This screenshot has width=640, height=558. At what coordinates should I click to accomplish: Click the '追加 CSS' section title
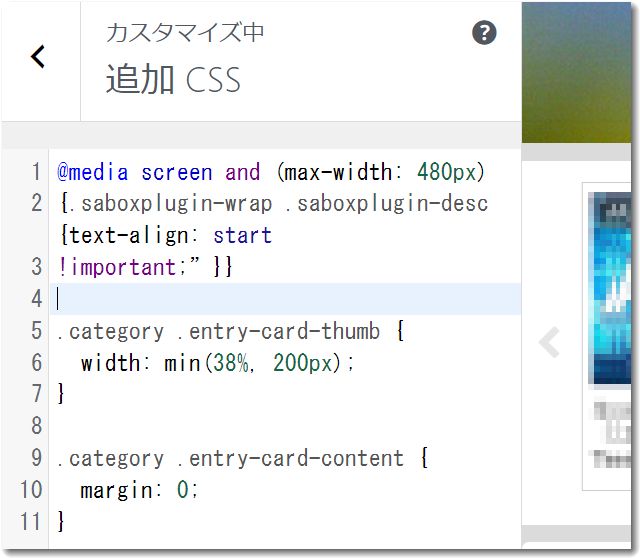(173, 80)
